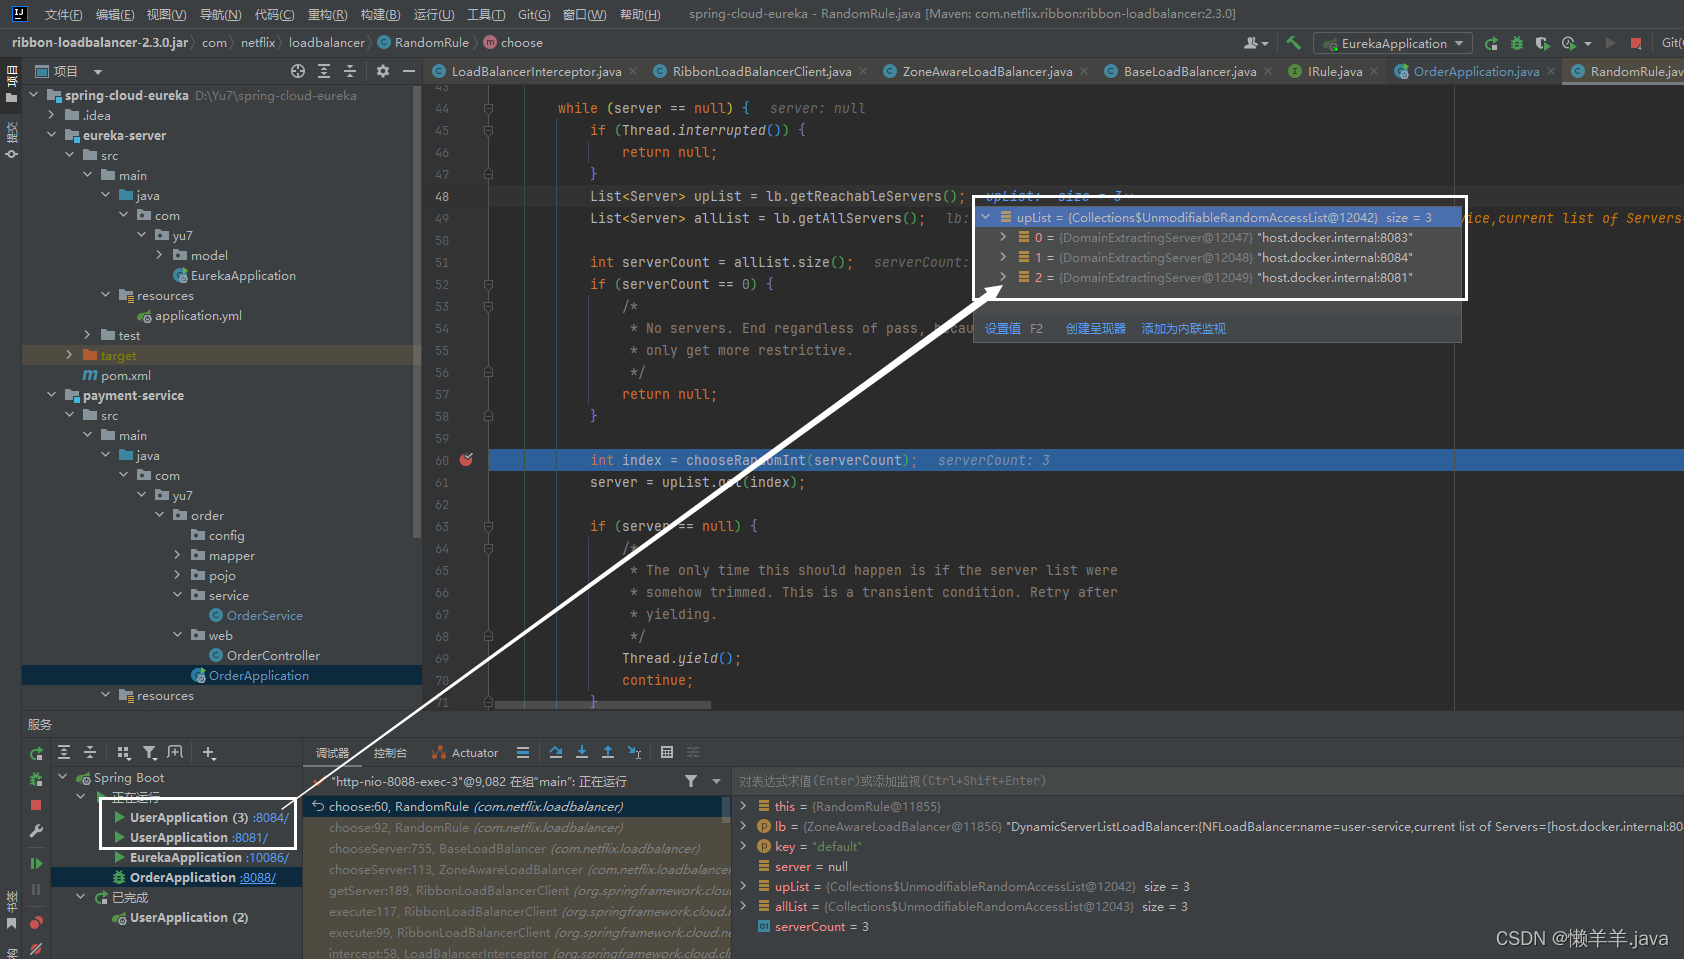The height and width of the screenshot is (959, 1684).
Task: Toggle the breakpoint on line 60
Action: pos(466,460)
